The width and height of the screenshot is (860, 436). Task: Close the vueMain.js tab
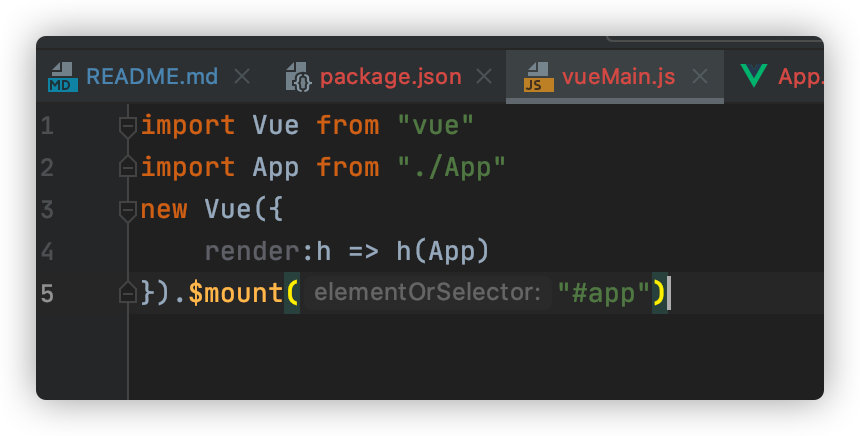coord(700,77)
